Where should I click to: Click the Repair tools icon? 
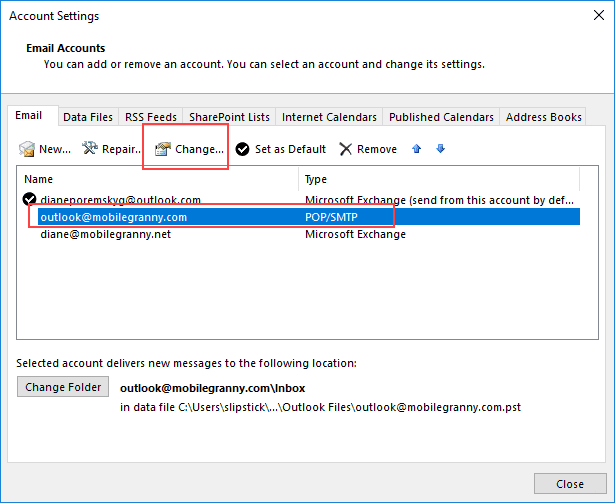[x=89, y=148]
